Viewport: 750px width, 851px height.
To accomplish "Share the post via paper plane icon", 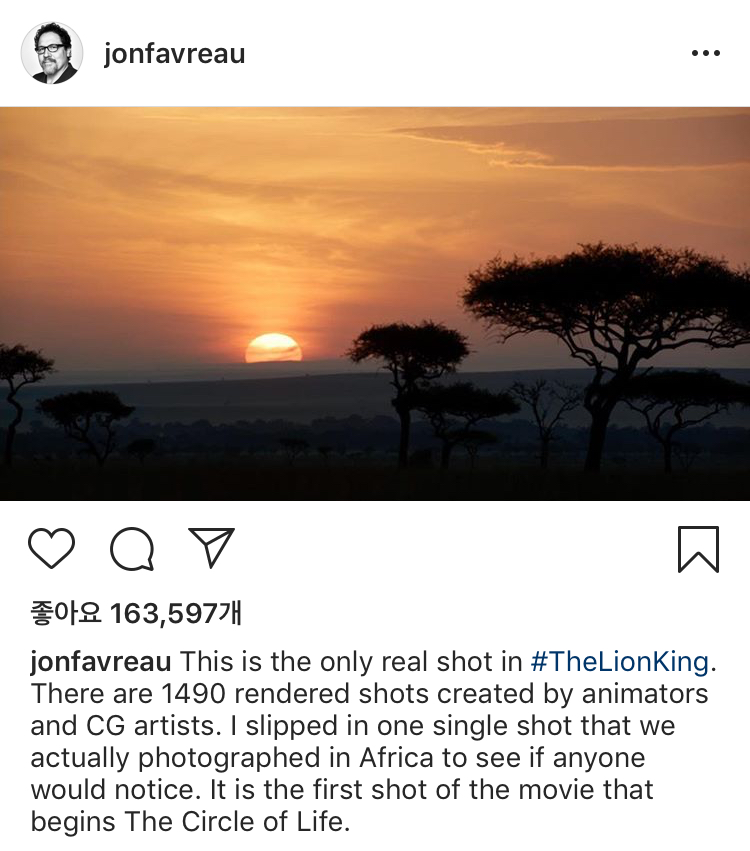I will [x=211, y=547].
